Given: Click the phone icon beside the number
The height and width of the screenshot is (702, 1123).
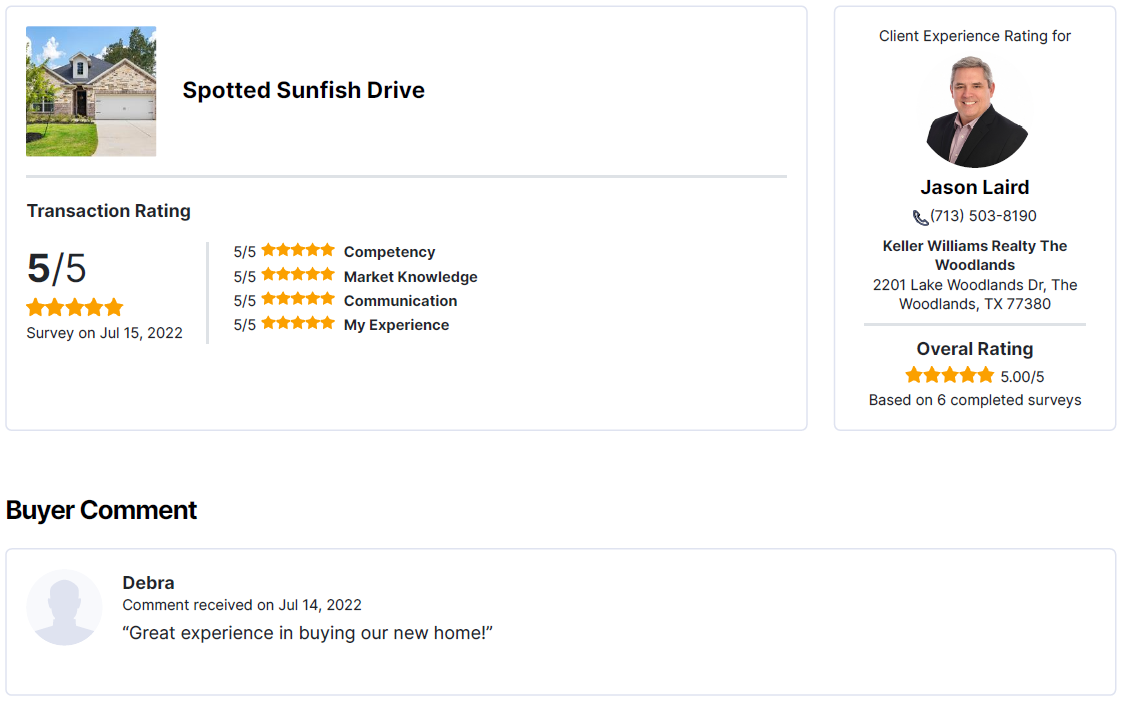Looking at the screenshot, I should click(x=920, y=217).
